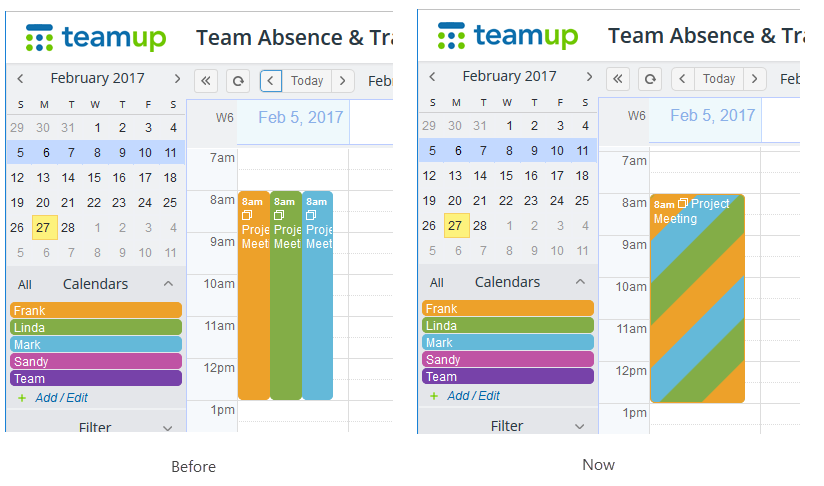Toggle Sandy calendar in Now sidebar

(x=508, y=359)
